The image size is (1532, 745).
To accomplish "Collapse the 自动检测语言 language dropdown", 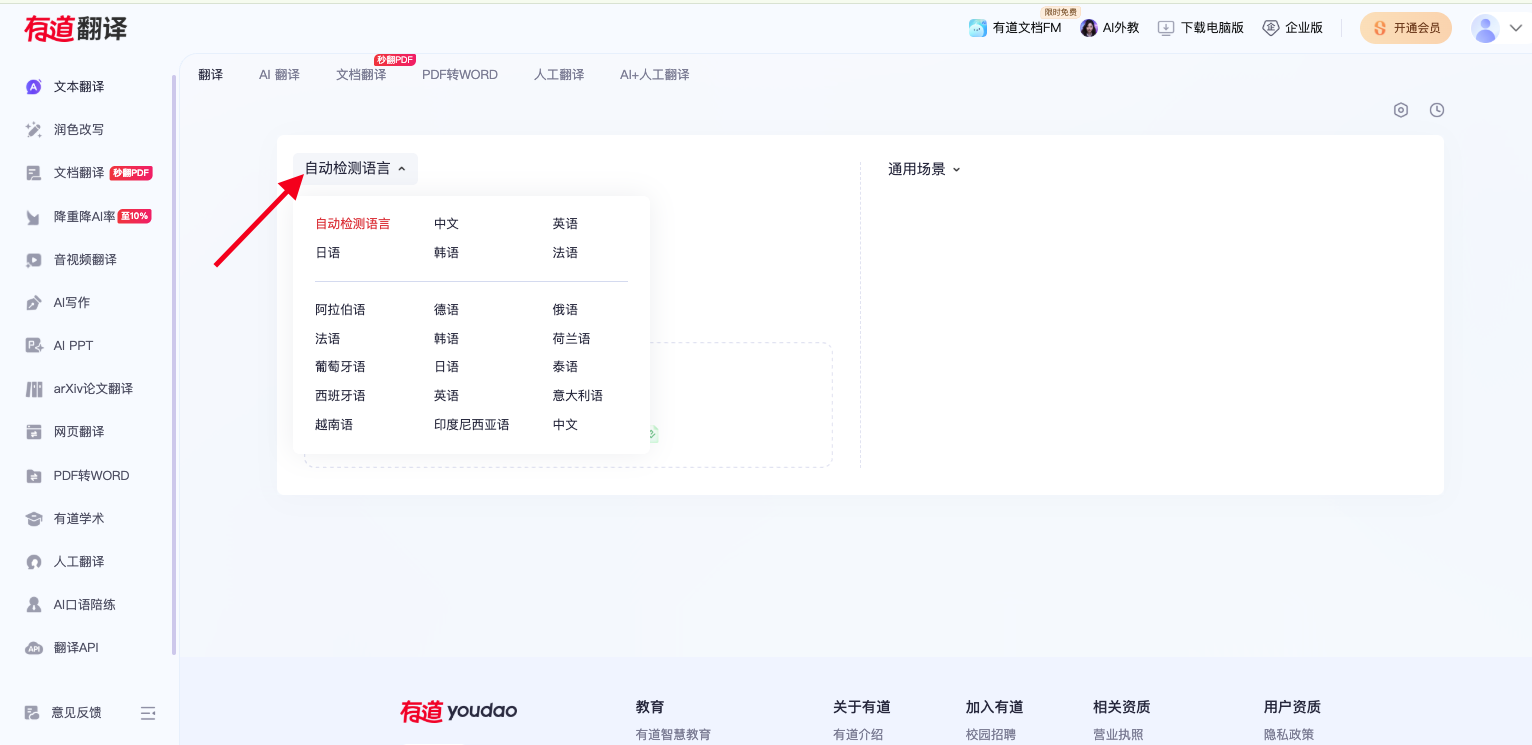I will 355,169.
